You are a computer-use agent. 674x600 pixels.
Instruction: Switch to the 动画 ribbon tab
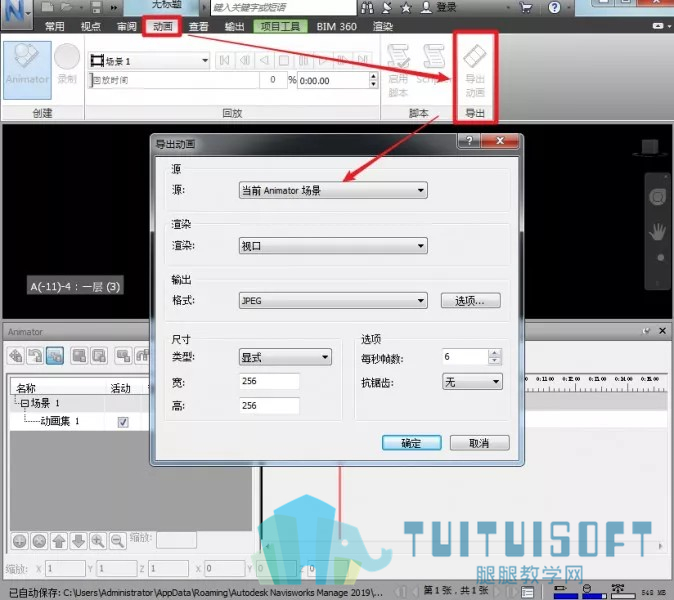pos(162,27)
